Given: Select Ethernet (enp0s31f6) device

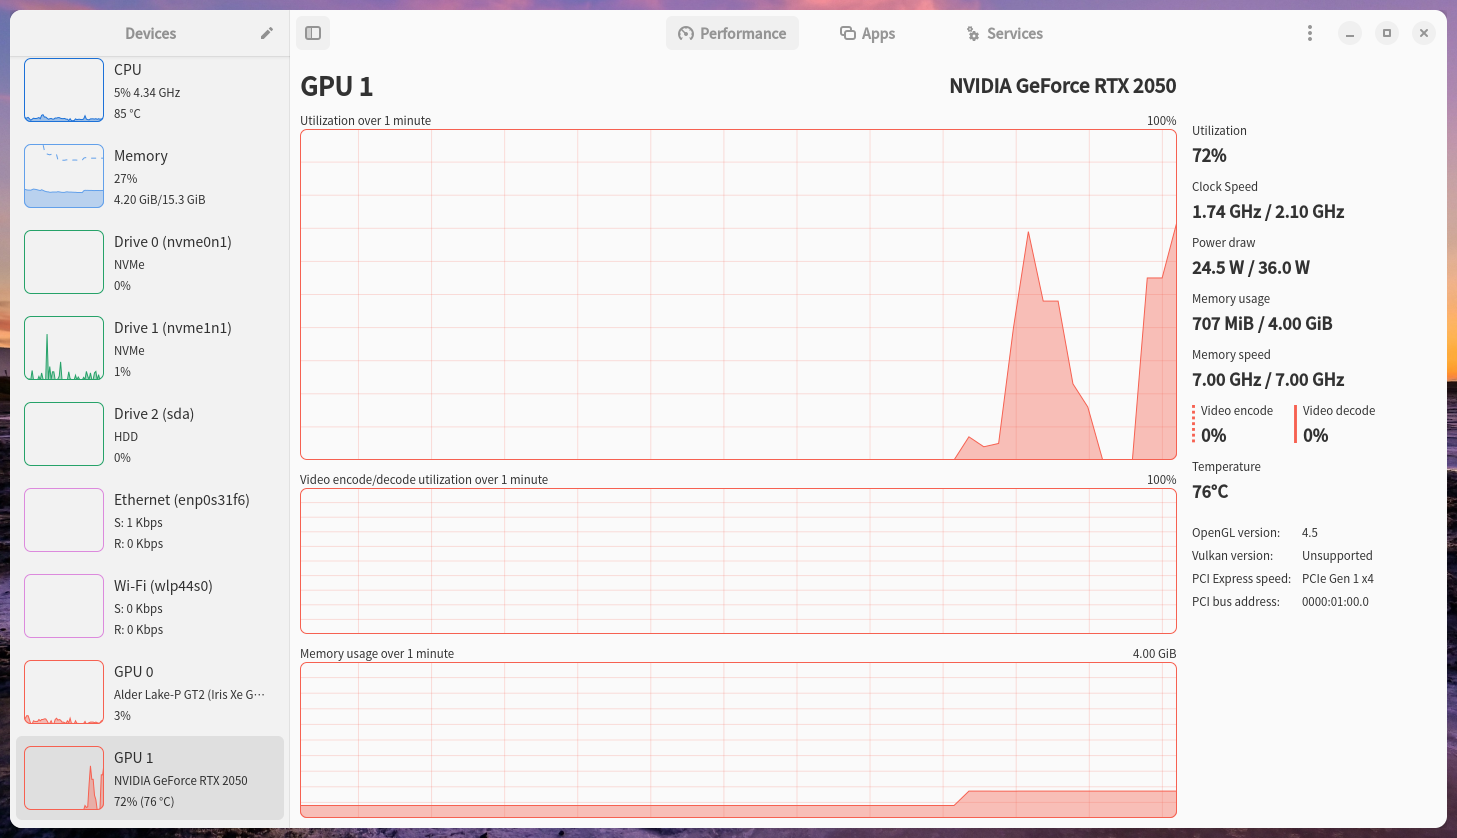Looking at the screenshot, I should pos(150,520).
